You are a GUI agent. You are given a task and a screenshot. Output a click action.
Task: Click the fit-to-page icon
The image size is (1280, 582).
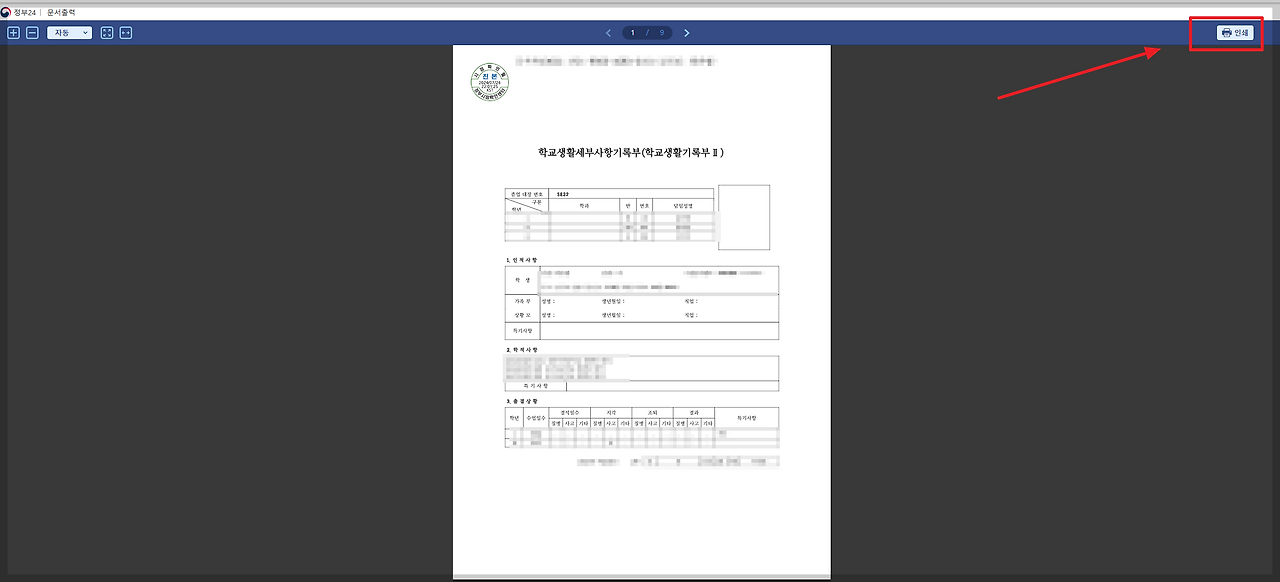(107, 33)
